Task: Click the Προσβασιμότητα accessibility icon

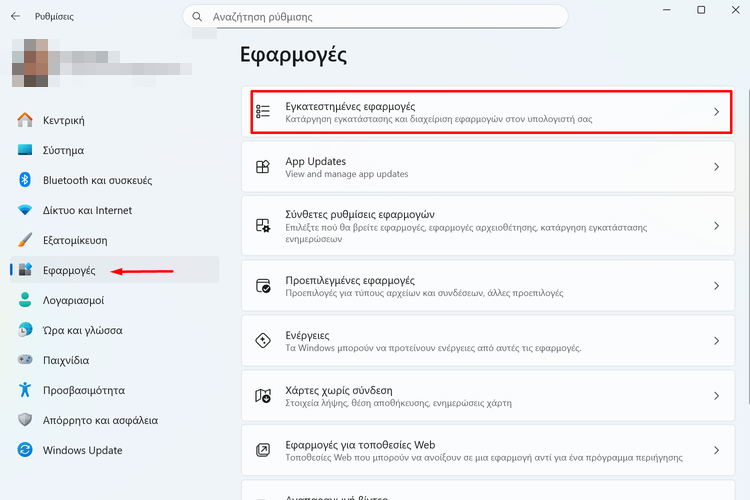Action: coord(26,390)
